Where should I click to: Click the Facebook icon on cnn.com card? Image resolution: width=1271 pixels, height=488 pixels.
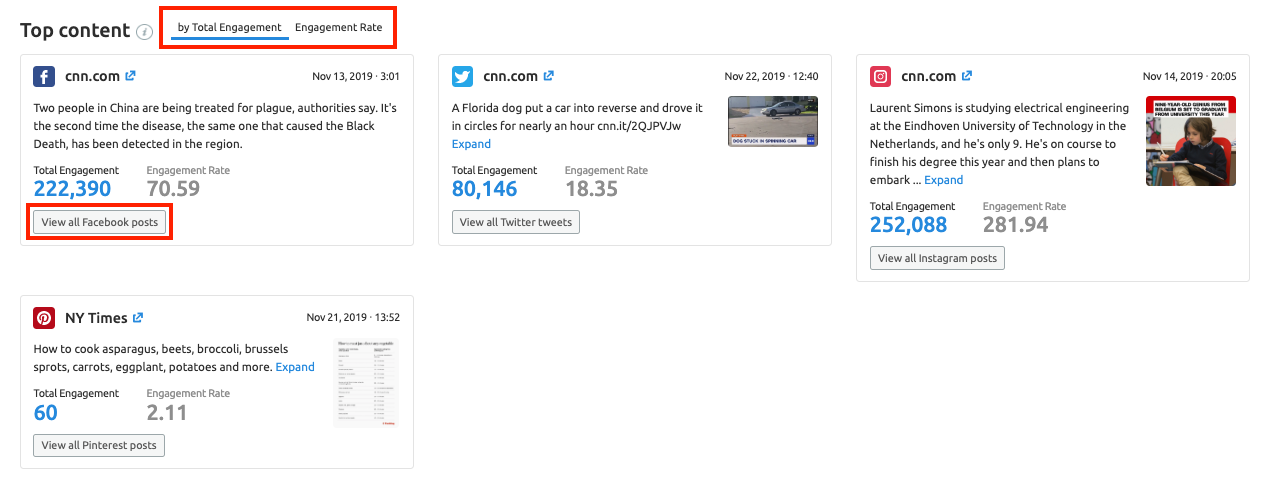click(44, 77)
